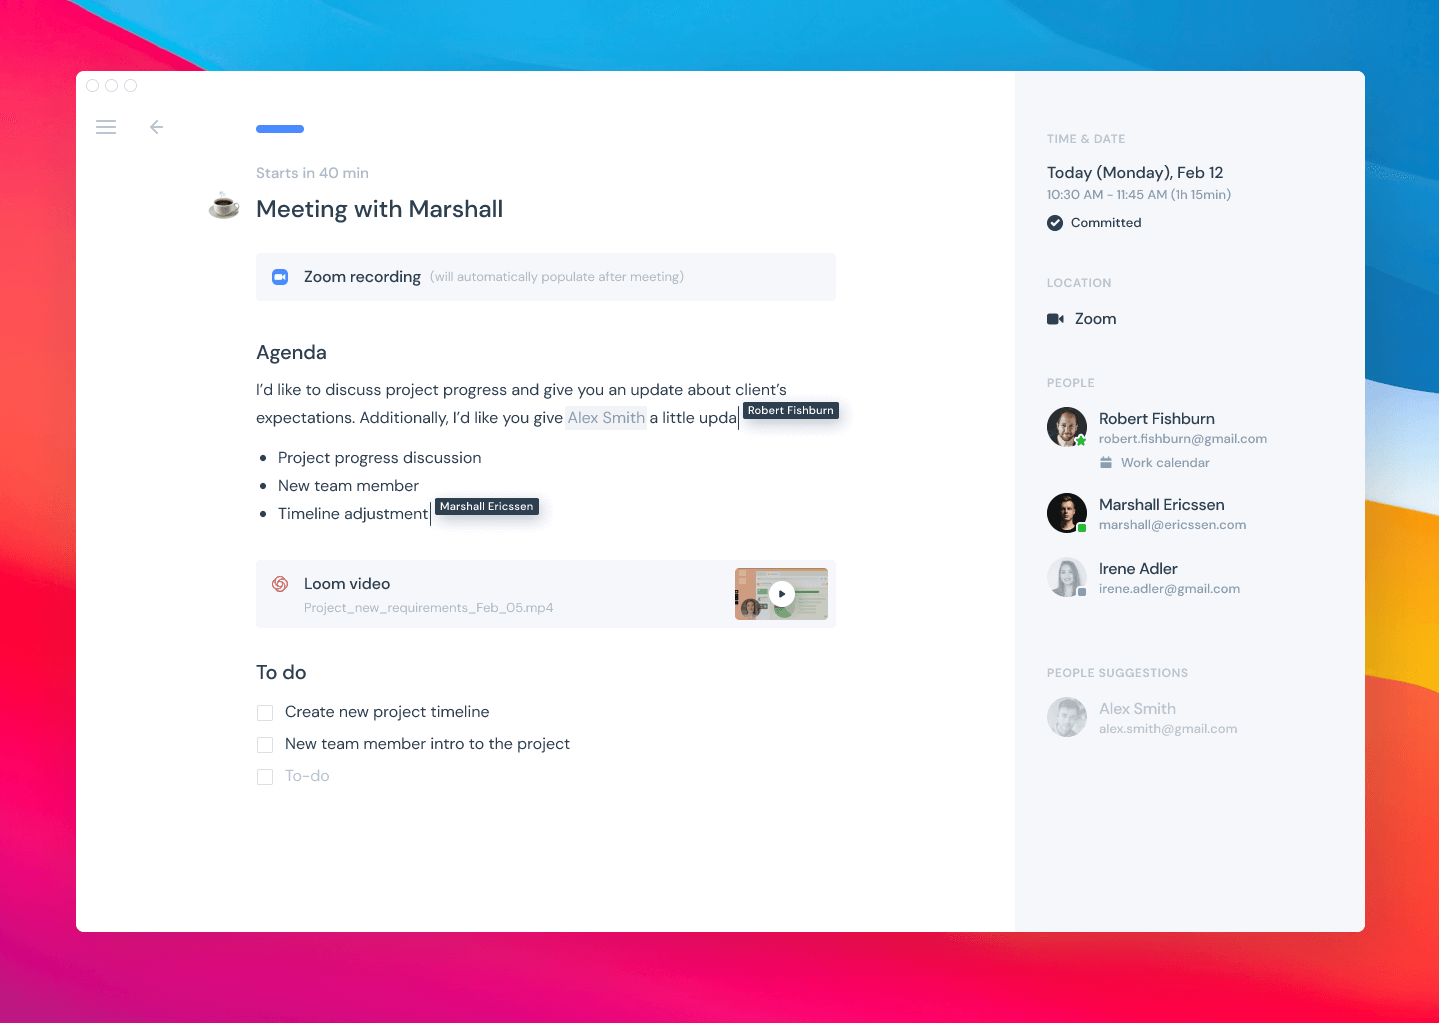Open the hamburger navigation menu
Screen dimensions: 1439x1023
tap(106, 127)
